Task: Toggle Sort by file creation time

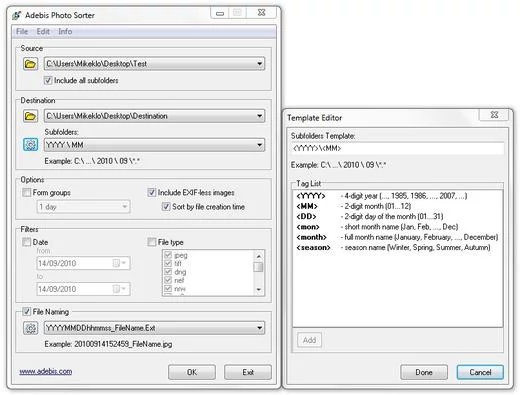Action: point(166,207)
